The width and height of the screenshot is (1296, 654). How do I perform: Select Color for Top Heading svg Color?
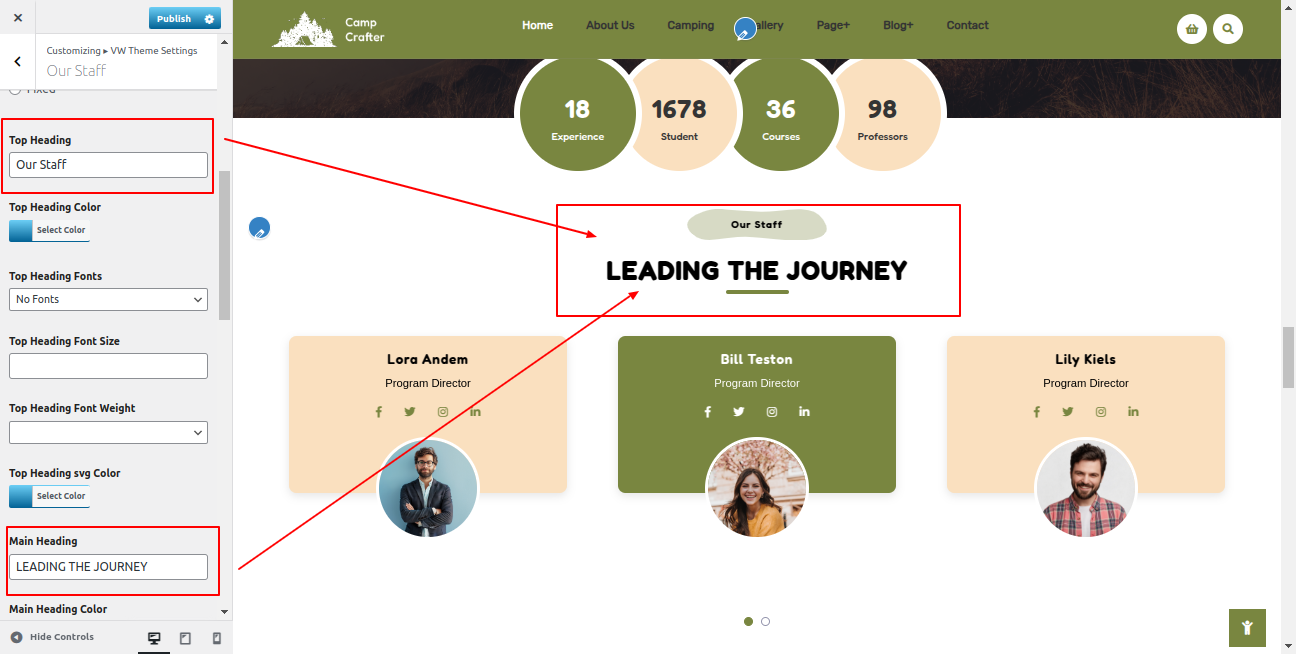coord(49,496)
